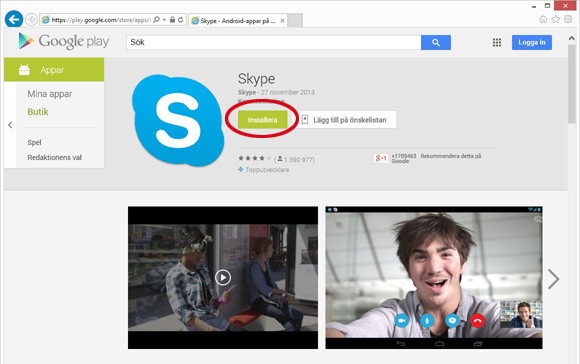The image size is (580, 364).
Task: Open Spel in the sidebar
Action: [x=34, y=142]
